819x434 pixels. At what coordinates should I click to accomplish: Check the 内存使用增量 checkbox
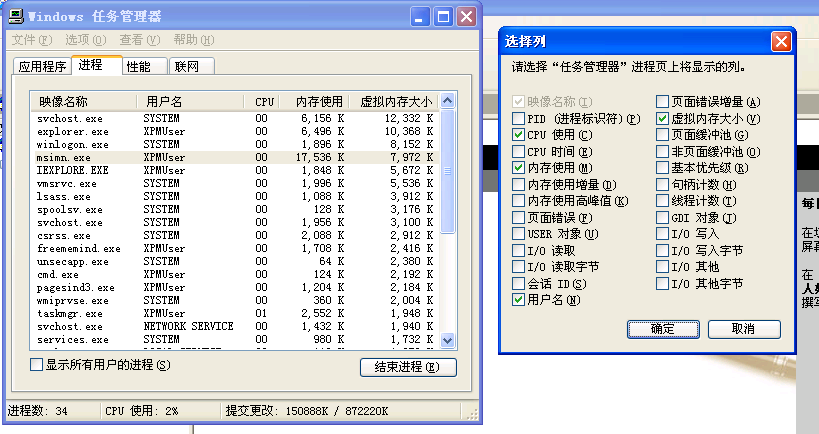click(x=518, y=184)
